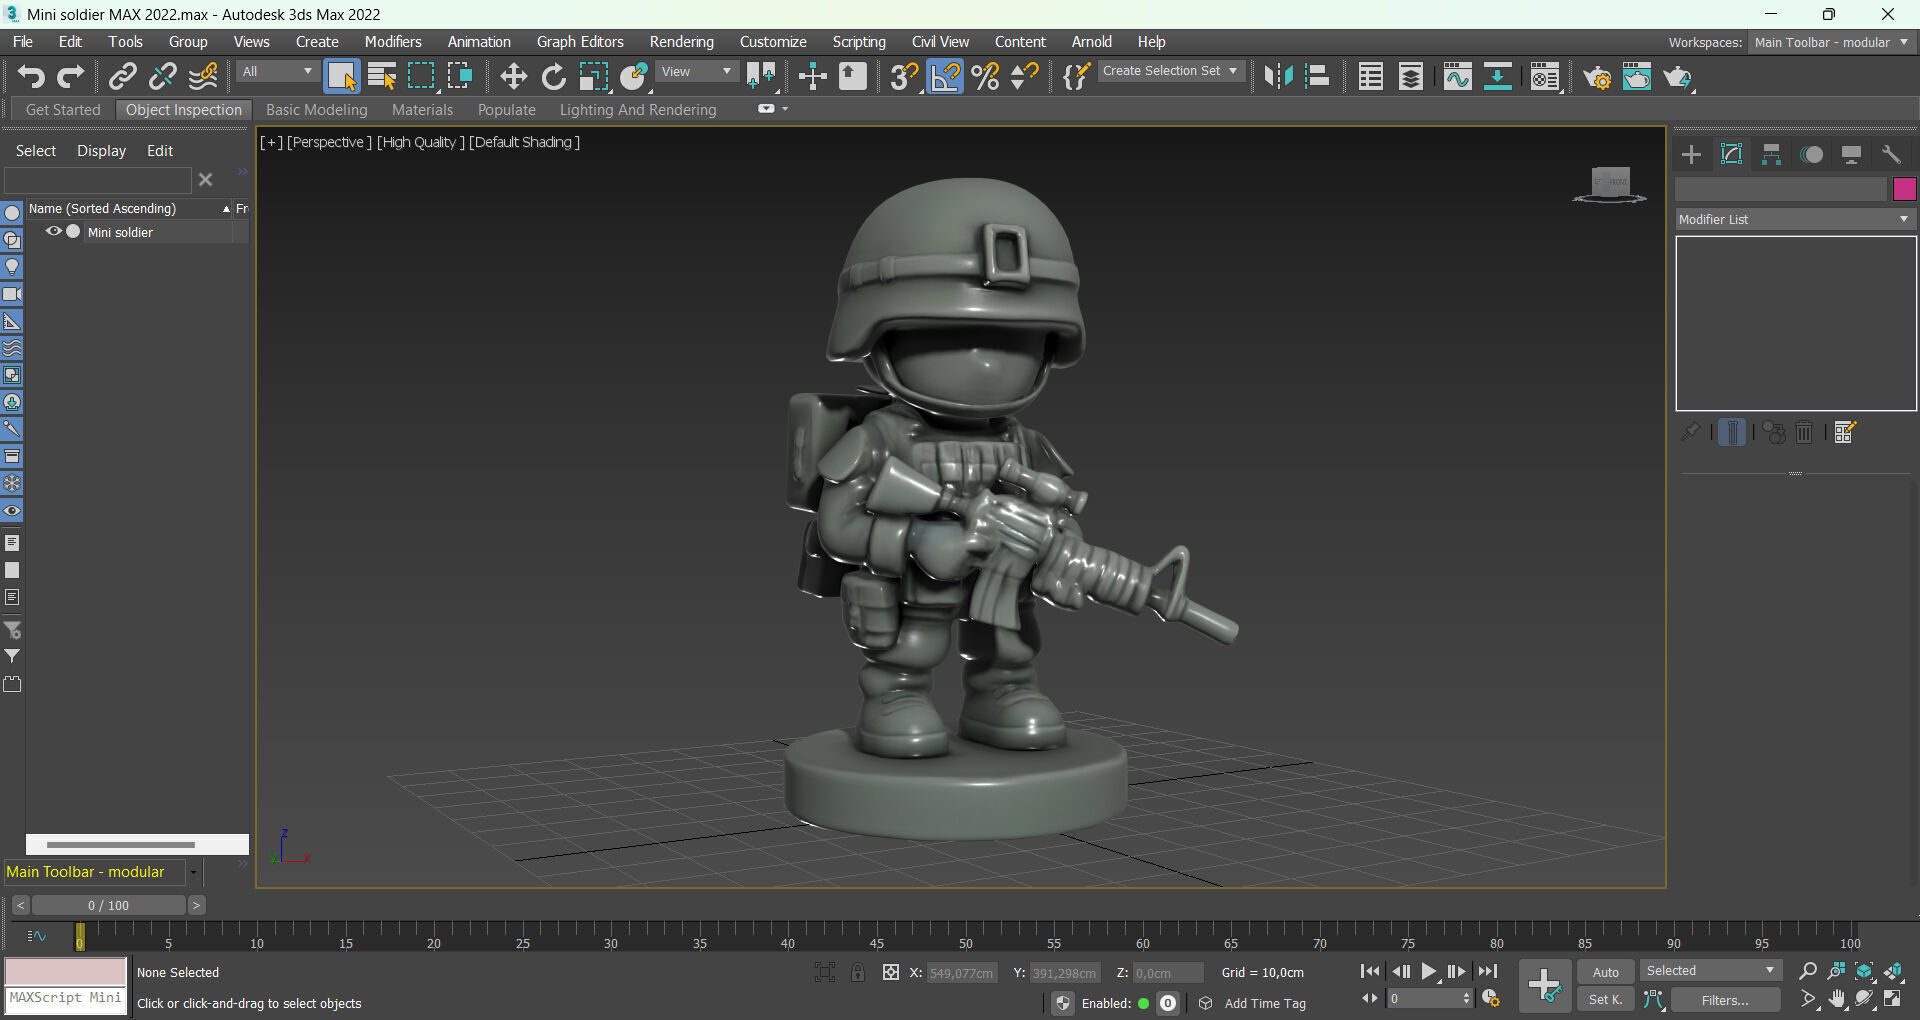Activate the Select and Scale tool

[593, 77]
